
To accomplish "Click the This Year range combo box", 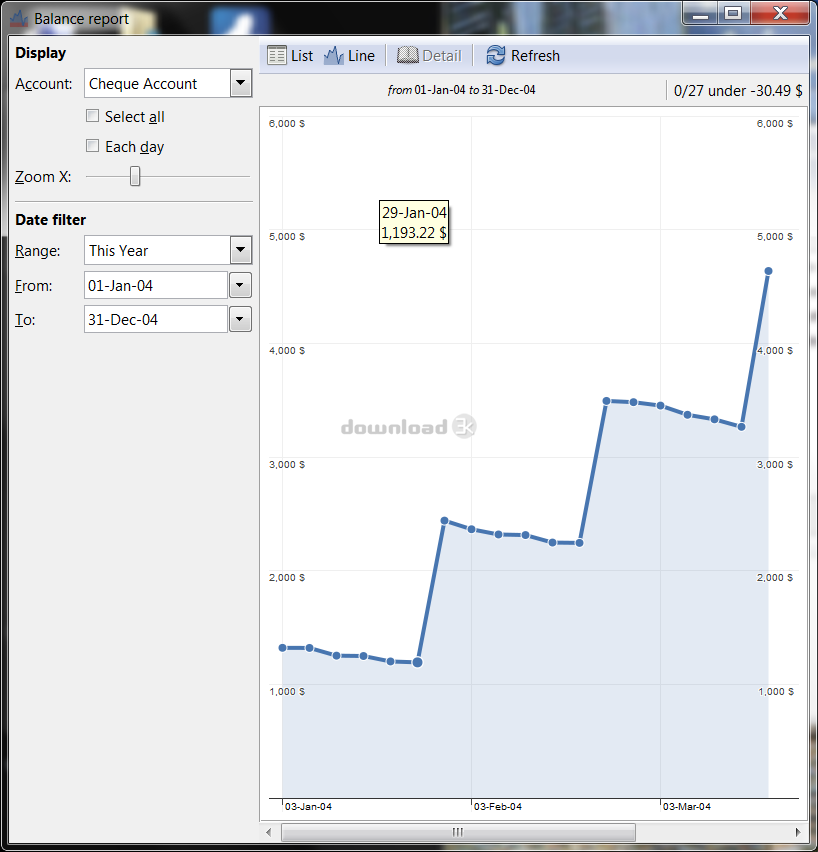I will [168, 250].
